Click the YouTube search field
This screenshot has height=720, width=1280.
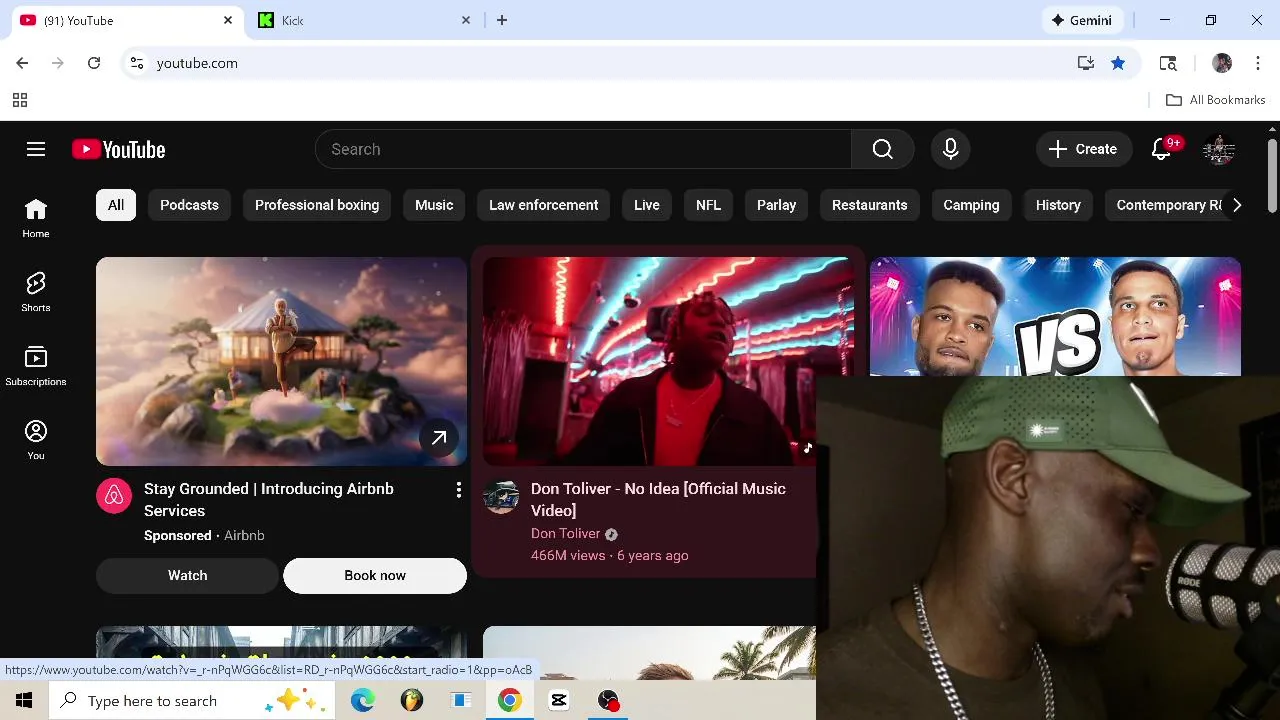583,149
